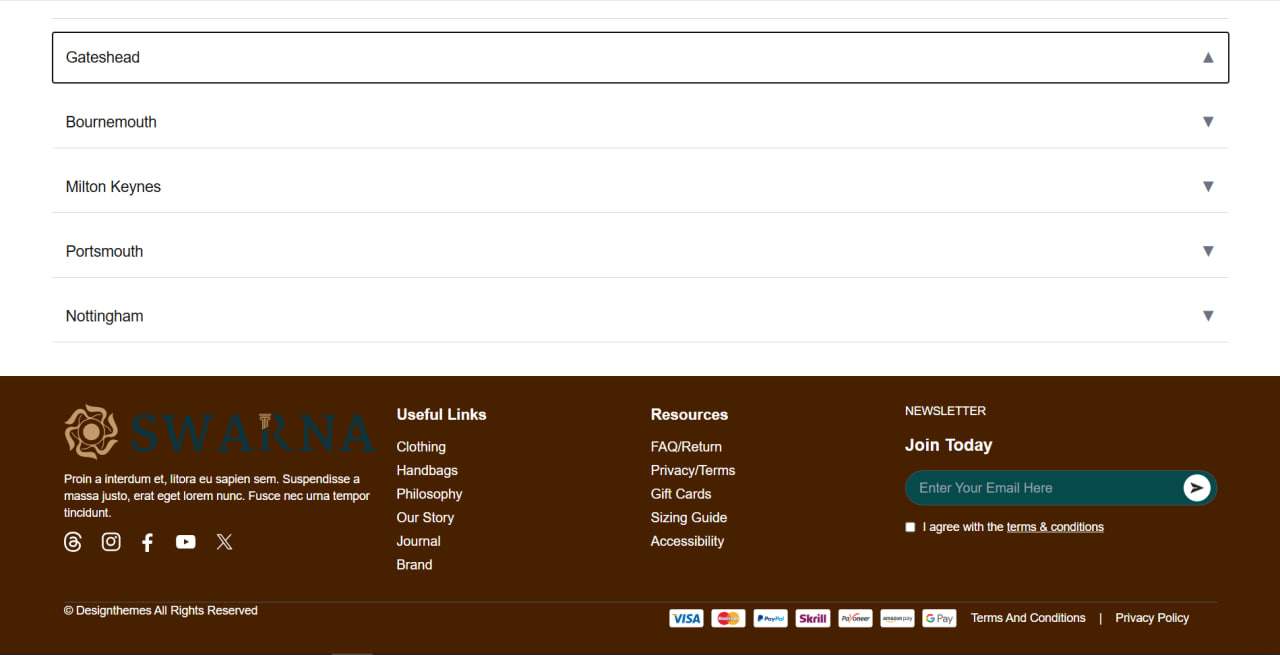Click the Facebook icon in footer
Viewport: 1280px width, 655px height.
147,542
